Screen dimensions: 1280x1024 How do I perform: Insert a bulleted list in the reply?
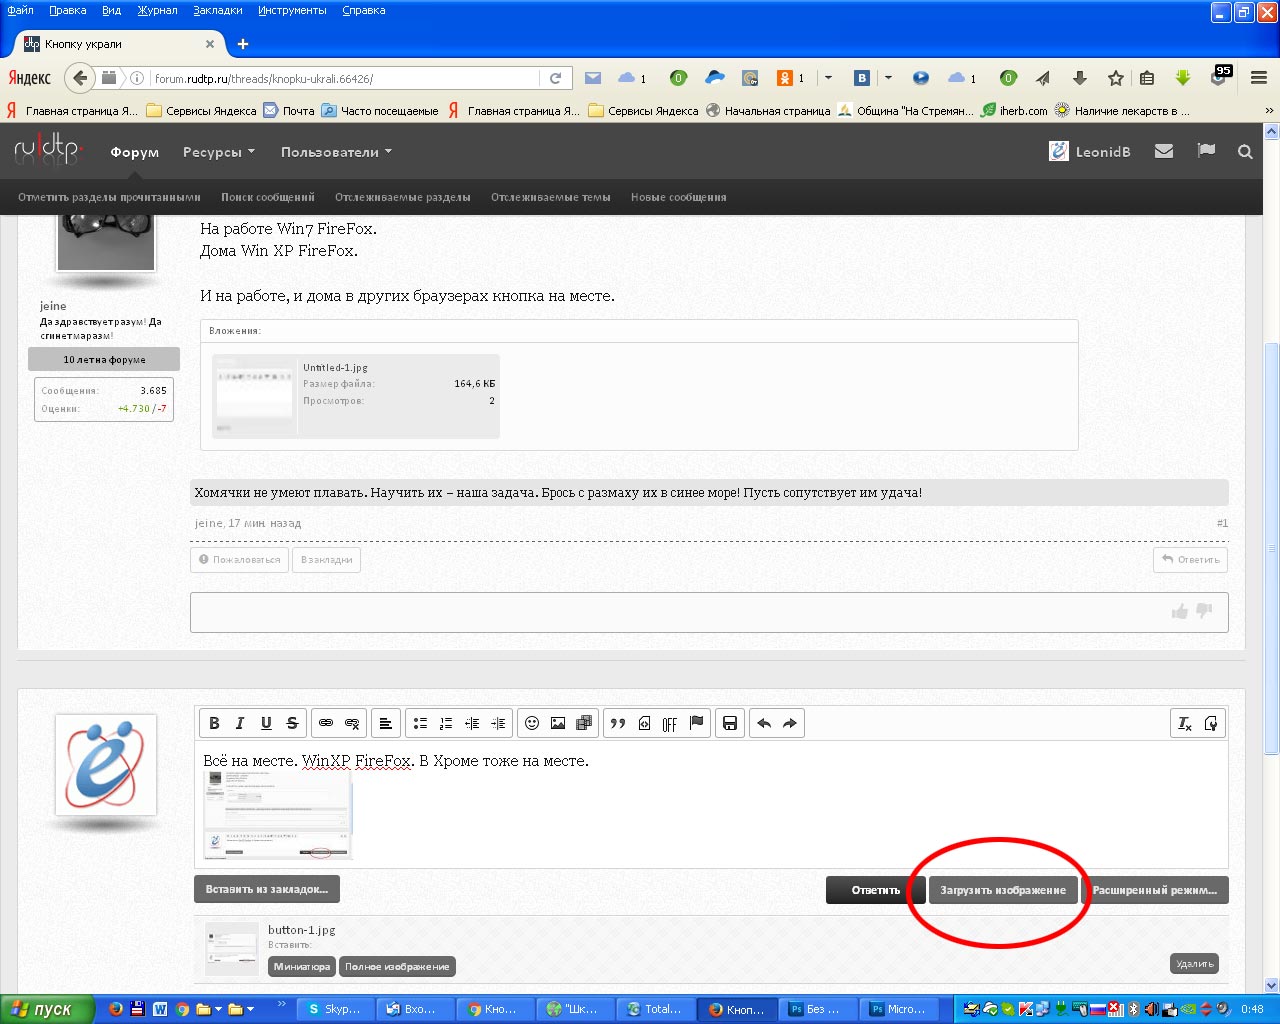tap(420, 723)
